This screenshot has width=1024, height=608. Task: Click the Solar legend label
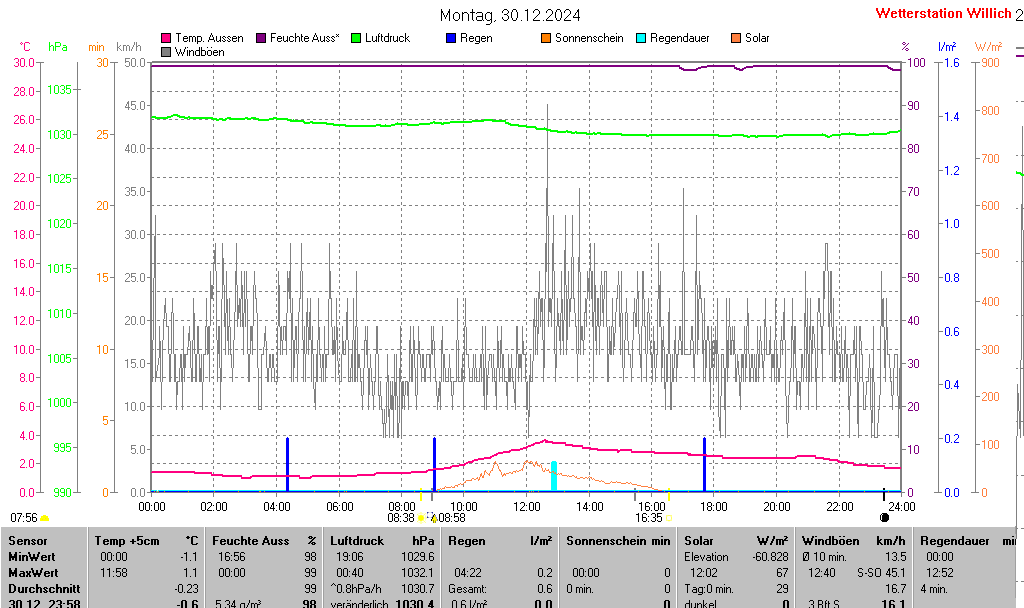click(758, 38)
